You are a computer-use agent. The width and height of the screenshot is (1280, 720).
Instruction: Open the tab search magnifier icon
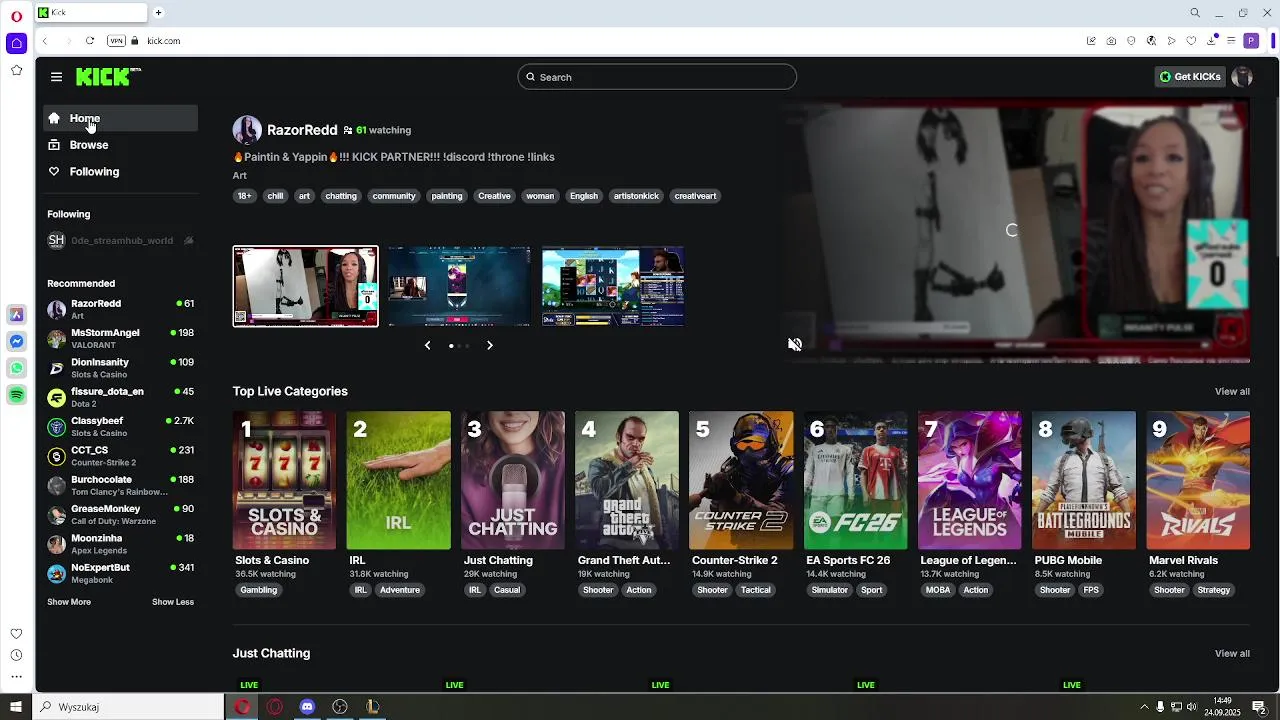point(1195,13)
